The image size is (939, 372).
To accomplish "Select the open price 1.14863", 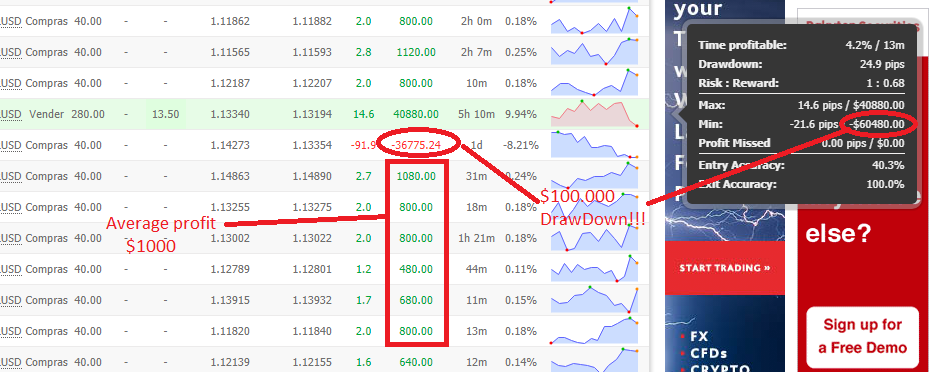I will 230,176.
